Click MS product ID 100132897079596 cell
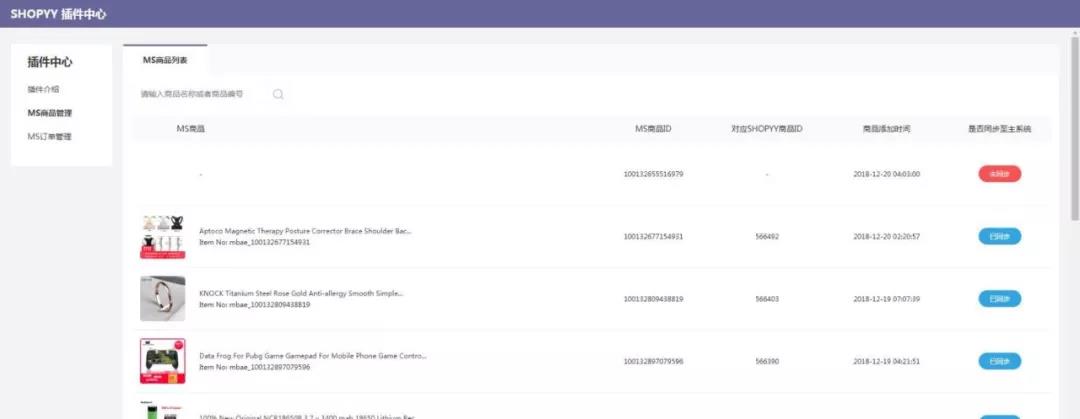1080x419 pixels. click(653, 361)
